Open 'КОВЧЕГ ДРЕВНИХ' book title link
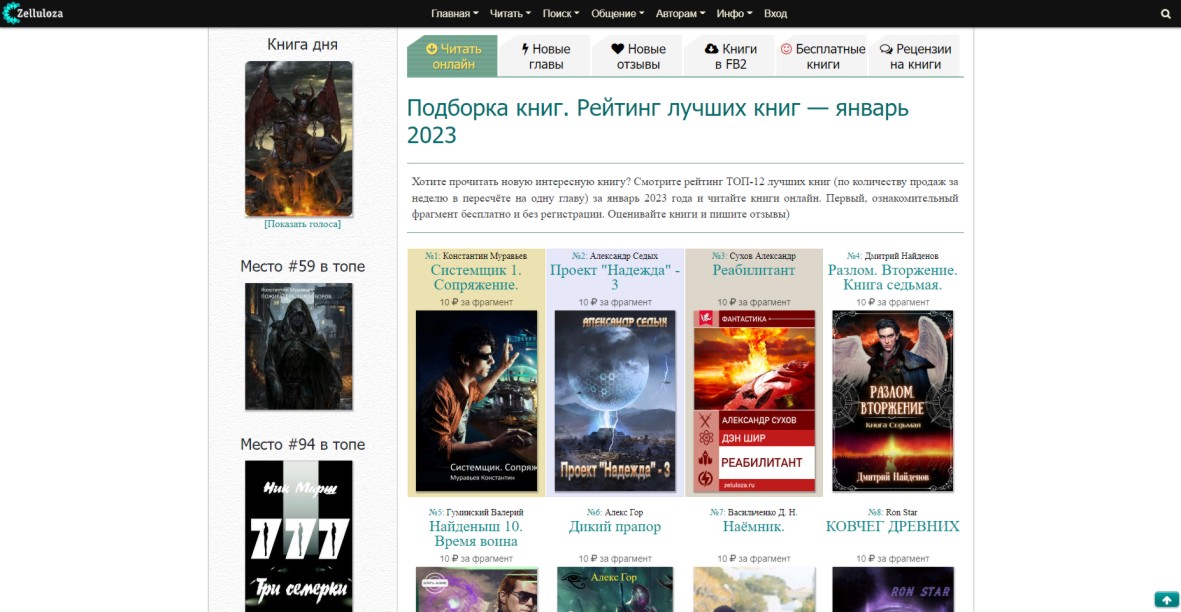 click(x=892, y=526)
